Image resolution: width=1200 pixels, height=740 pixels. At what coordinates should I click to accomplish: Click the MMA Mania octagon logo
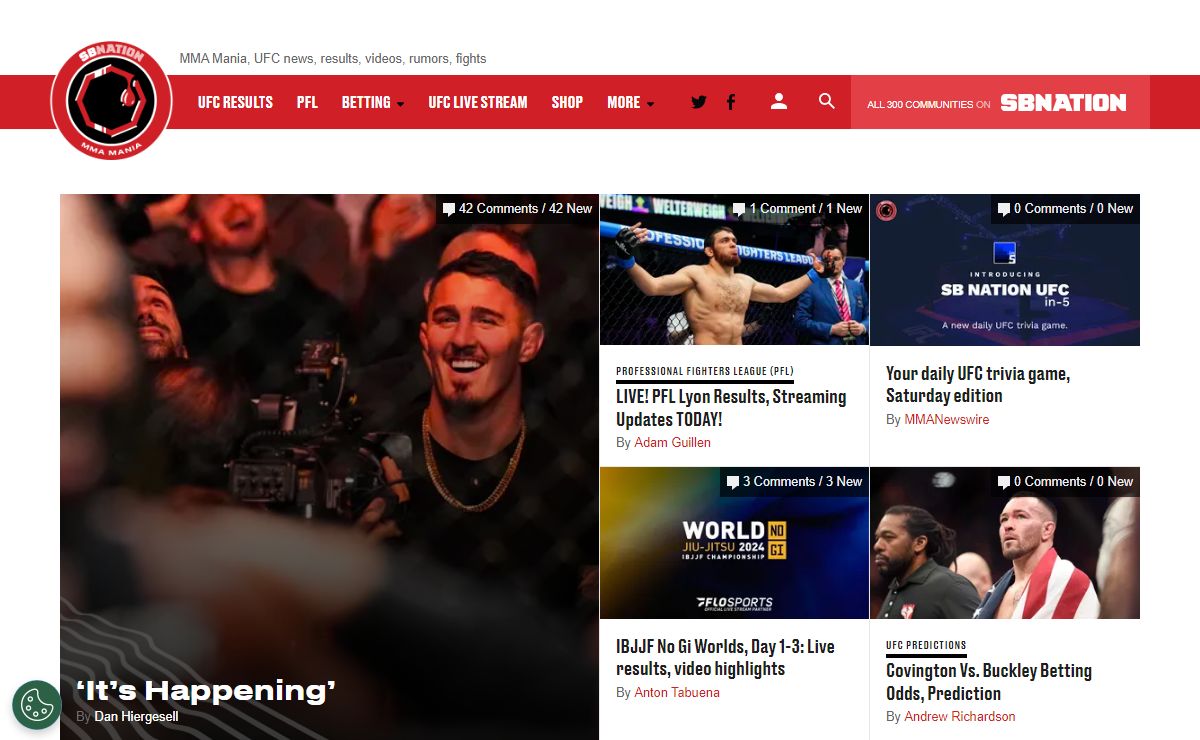click(111, 101)
